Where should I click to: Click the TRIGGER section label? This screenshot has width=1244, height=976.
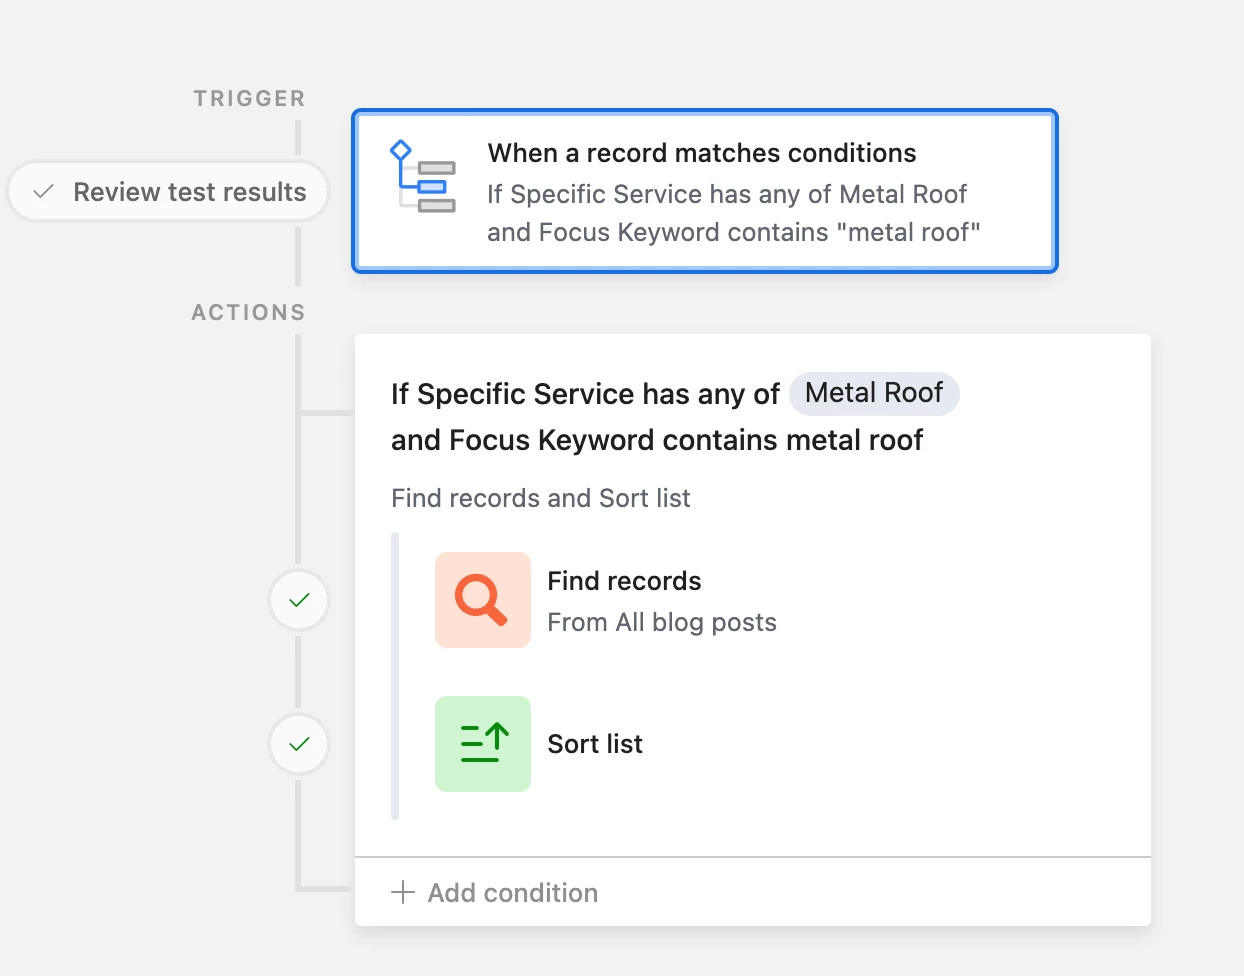[249, 98]
